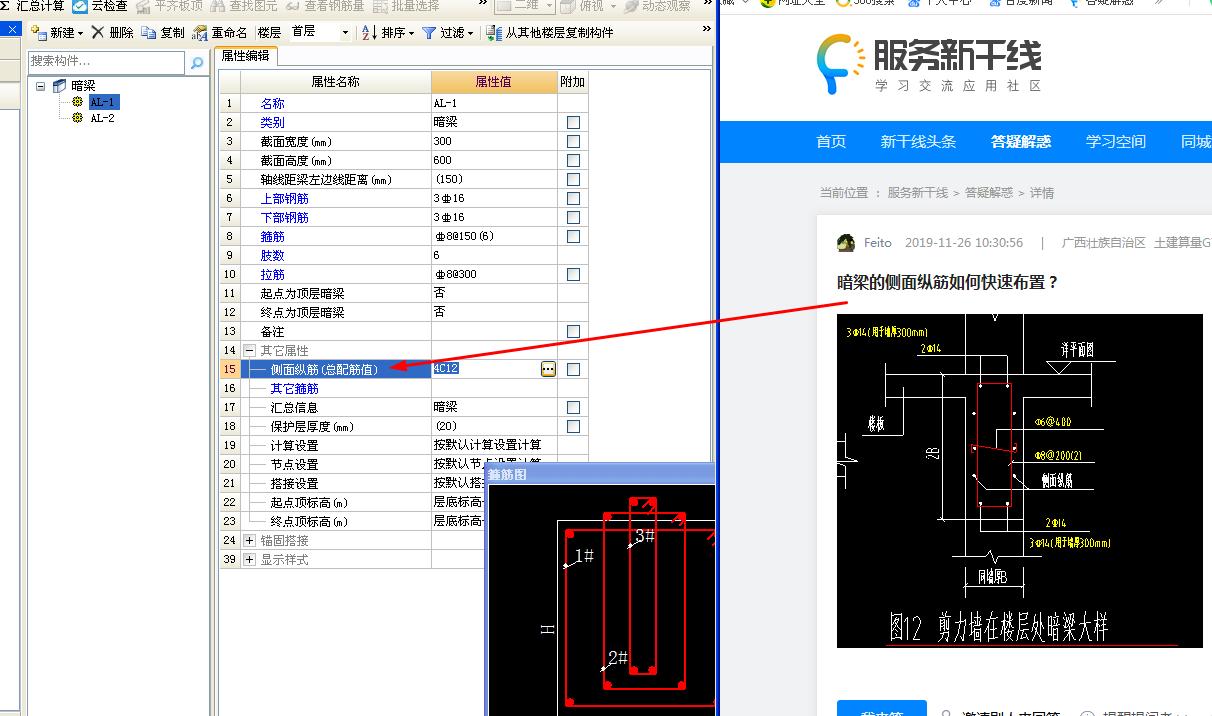Open the 答疑解惑 nav tab
Screen dimensions: 1212x716
click(x=1021, y=141)
